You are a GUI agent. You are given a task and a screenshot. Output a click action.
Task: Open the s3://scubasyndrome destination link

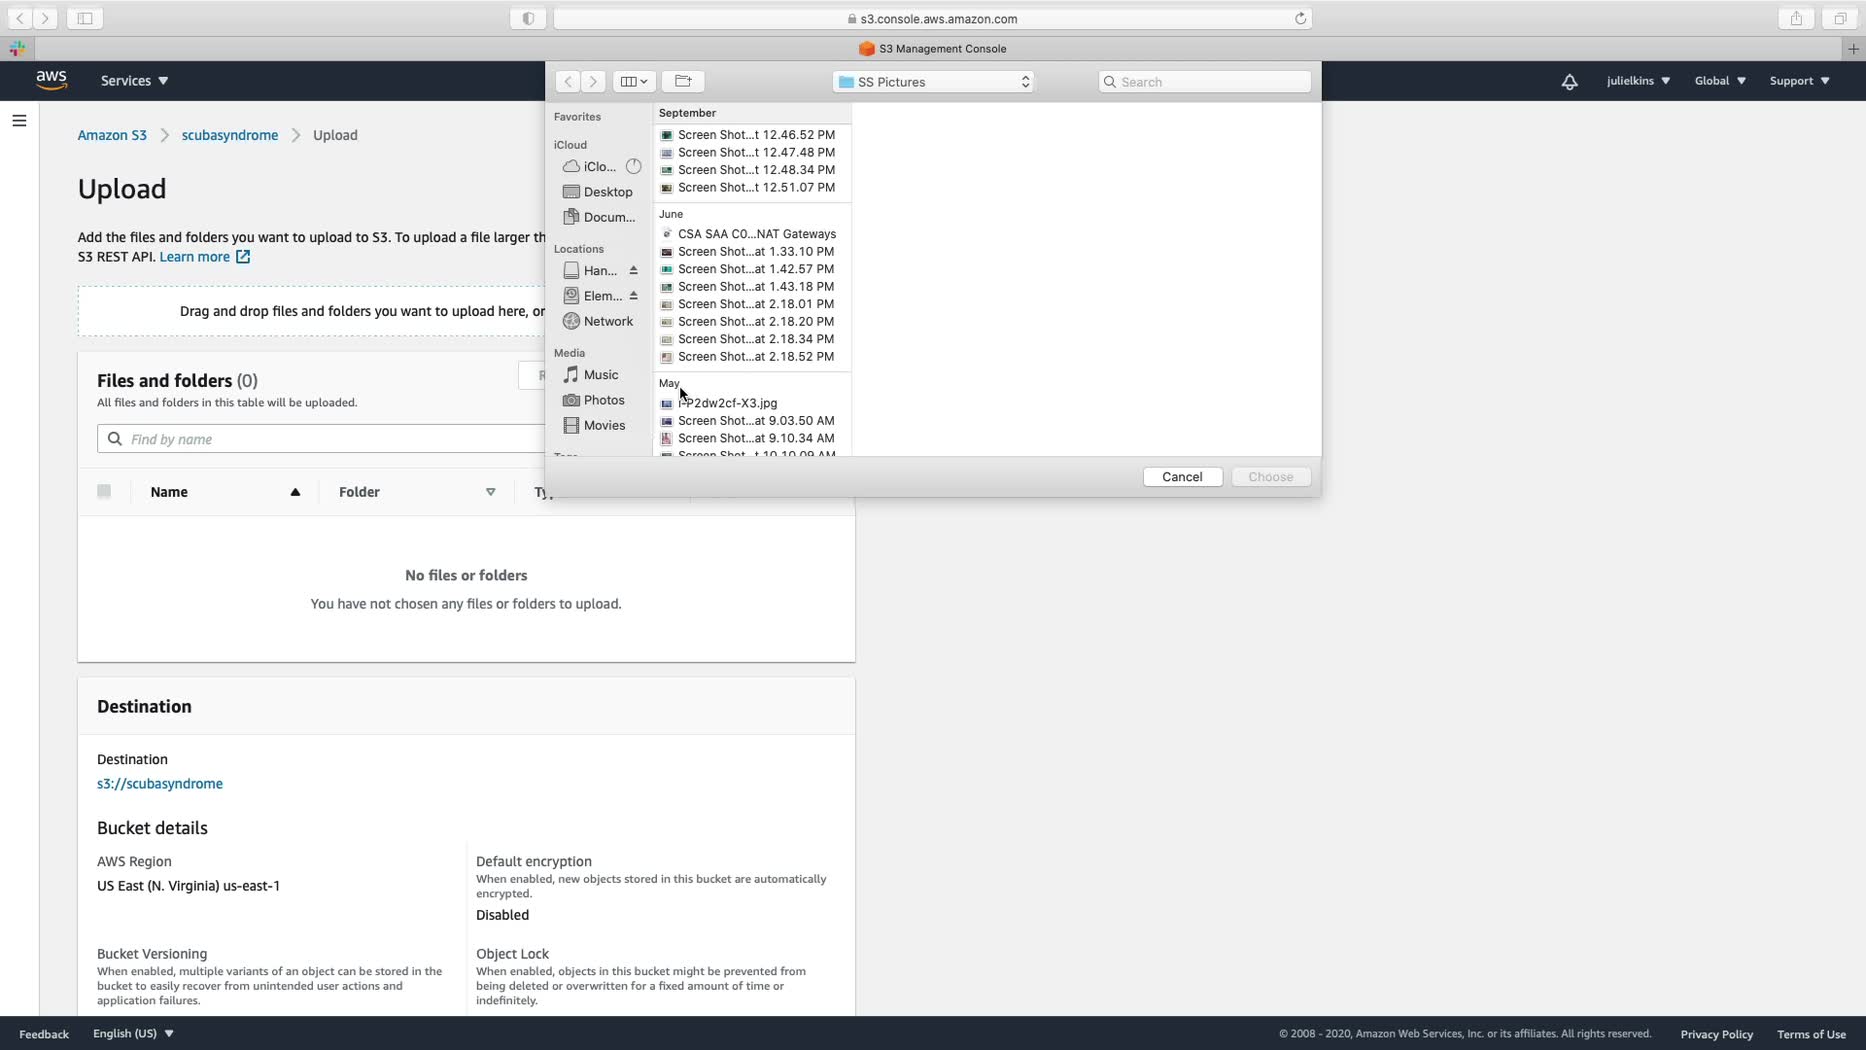(x=160, y=784)
